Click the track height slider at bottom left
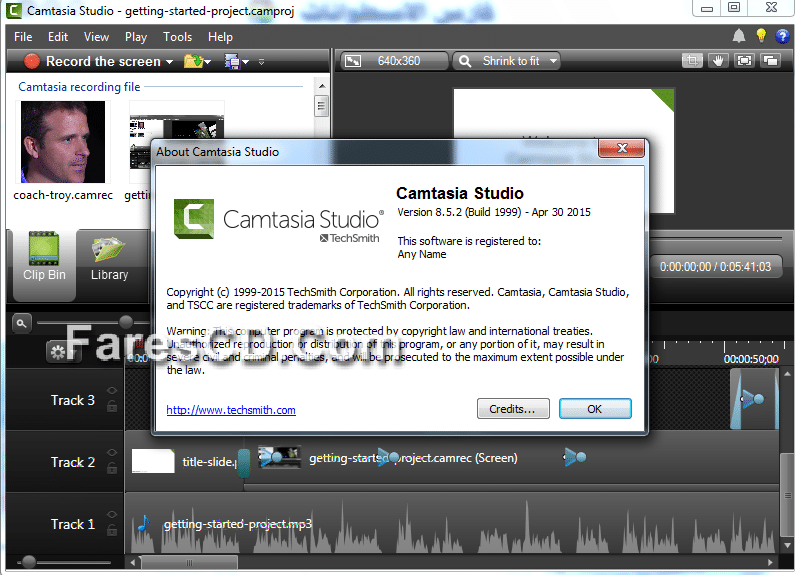The height and width of the screenshot is (575, 795). [x=29, y=561]
